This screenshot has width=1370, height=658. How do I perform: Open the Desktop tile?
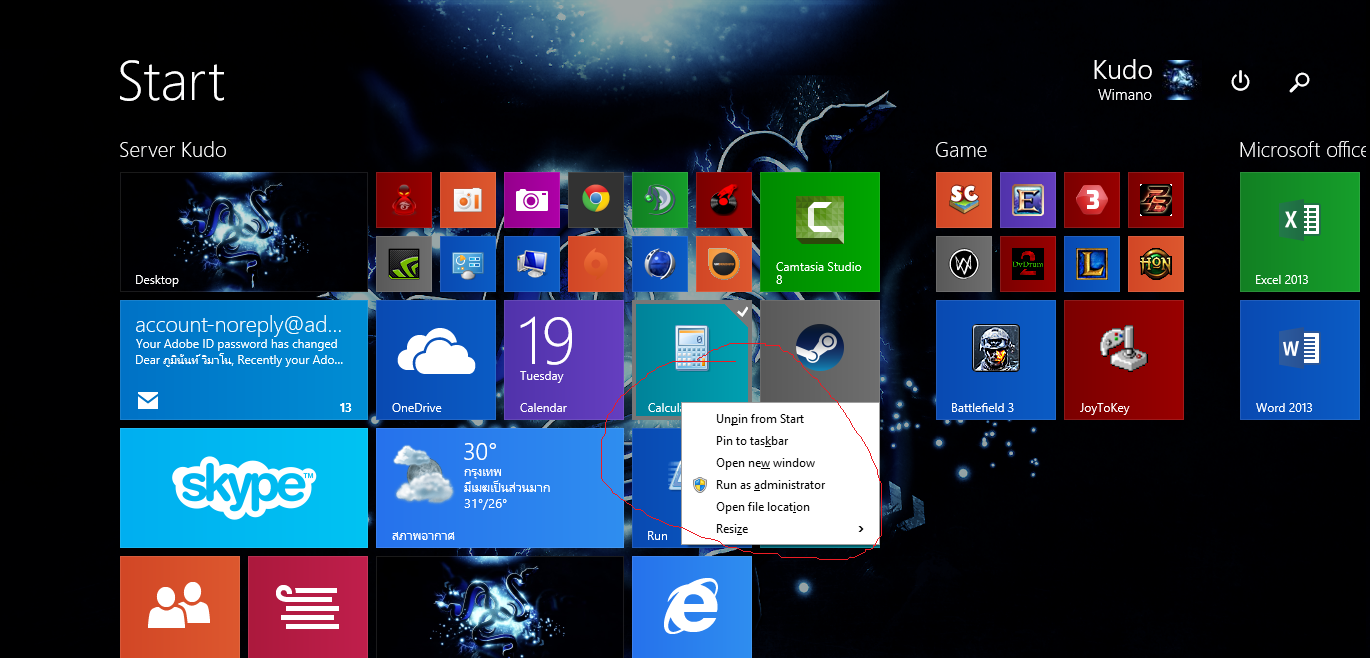(244, 232)
